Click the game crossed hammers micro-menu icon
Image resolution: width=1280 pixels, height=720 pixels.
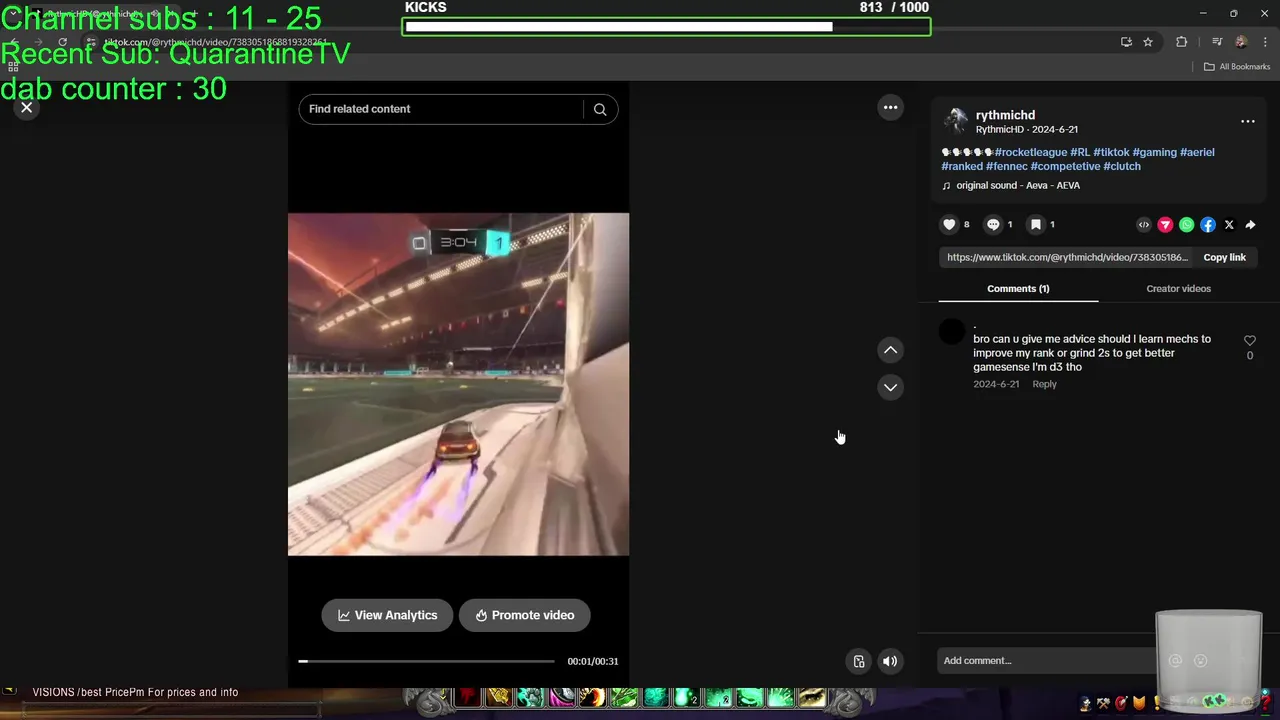pos(1103,703)
